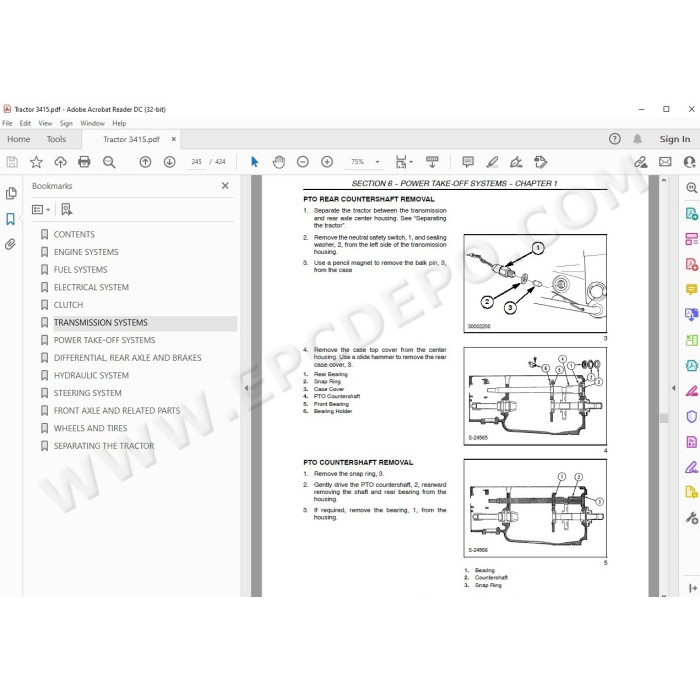Select TRANSMISSION SYSTEMS bookmark

[100, 322]
